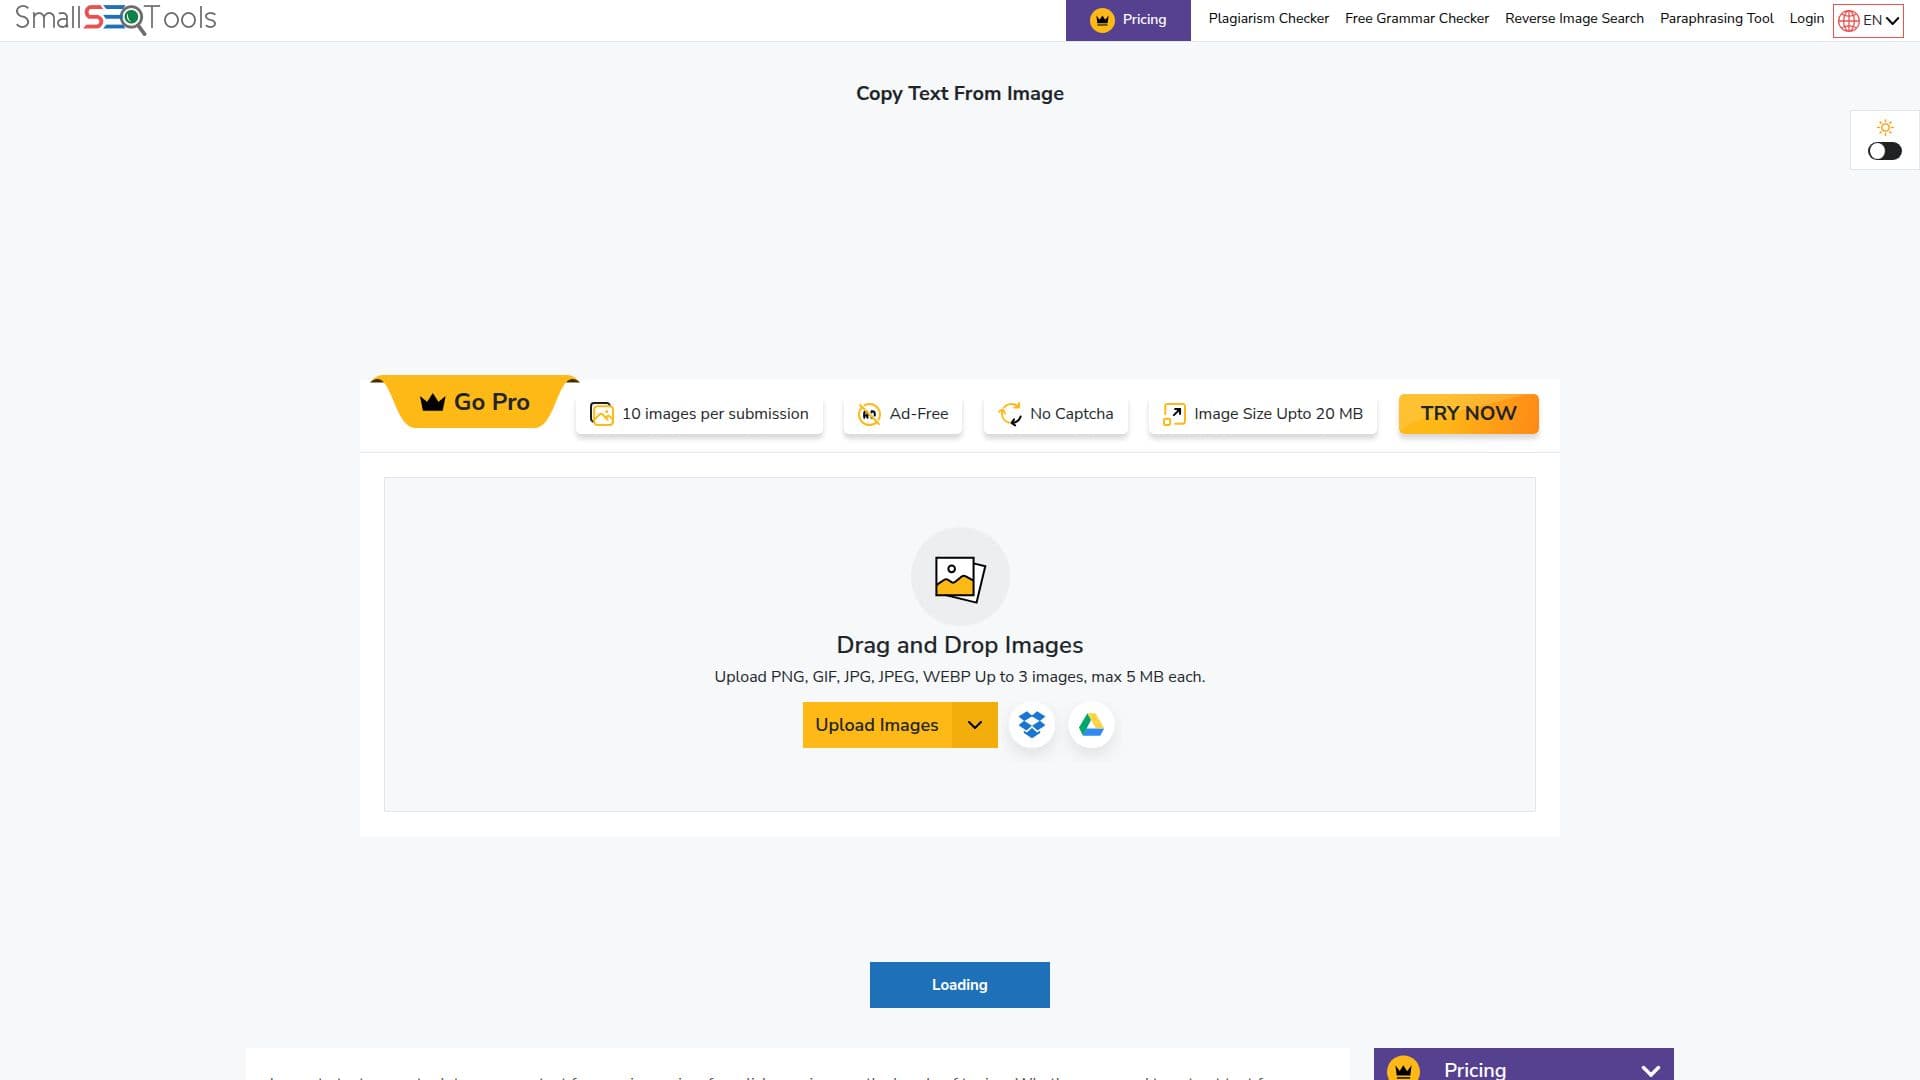Click the drag and drop image placeholder icon
The width and height of the screenshot is (1920, 1080).
[960, 577]
